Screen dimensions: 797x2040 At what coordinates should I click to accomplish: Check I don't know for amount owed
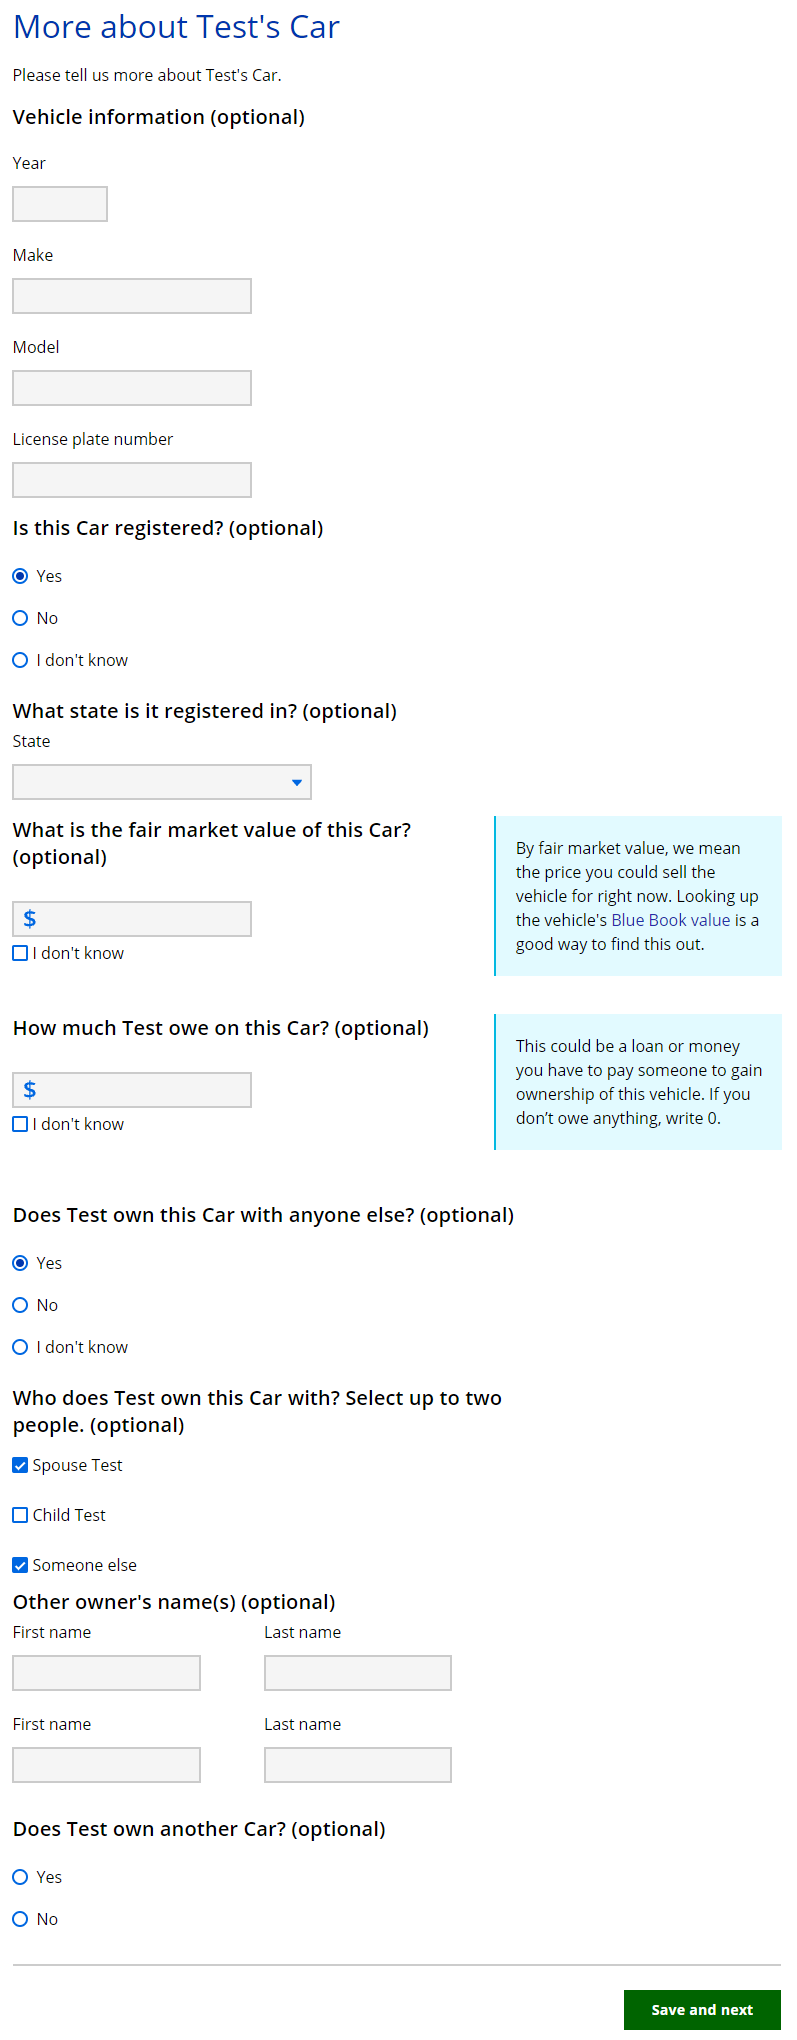[20, 1124]
